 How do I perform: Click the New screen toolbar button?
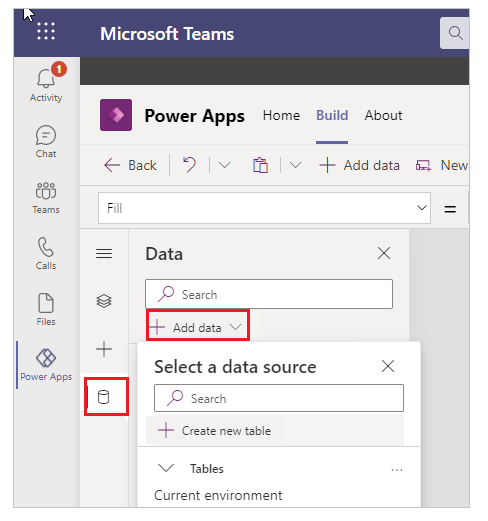pos(442,165)
